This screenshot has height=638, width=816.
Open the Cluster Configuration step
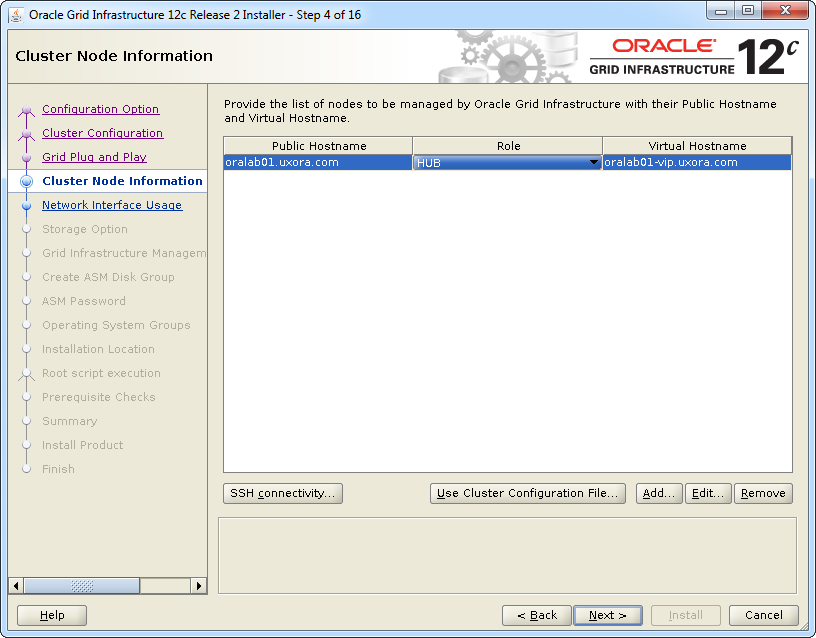point(102,133)
